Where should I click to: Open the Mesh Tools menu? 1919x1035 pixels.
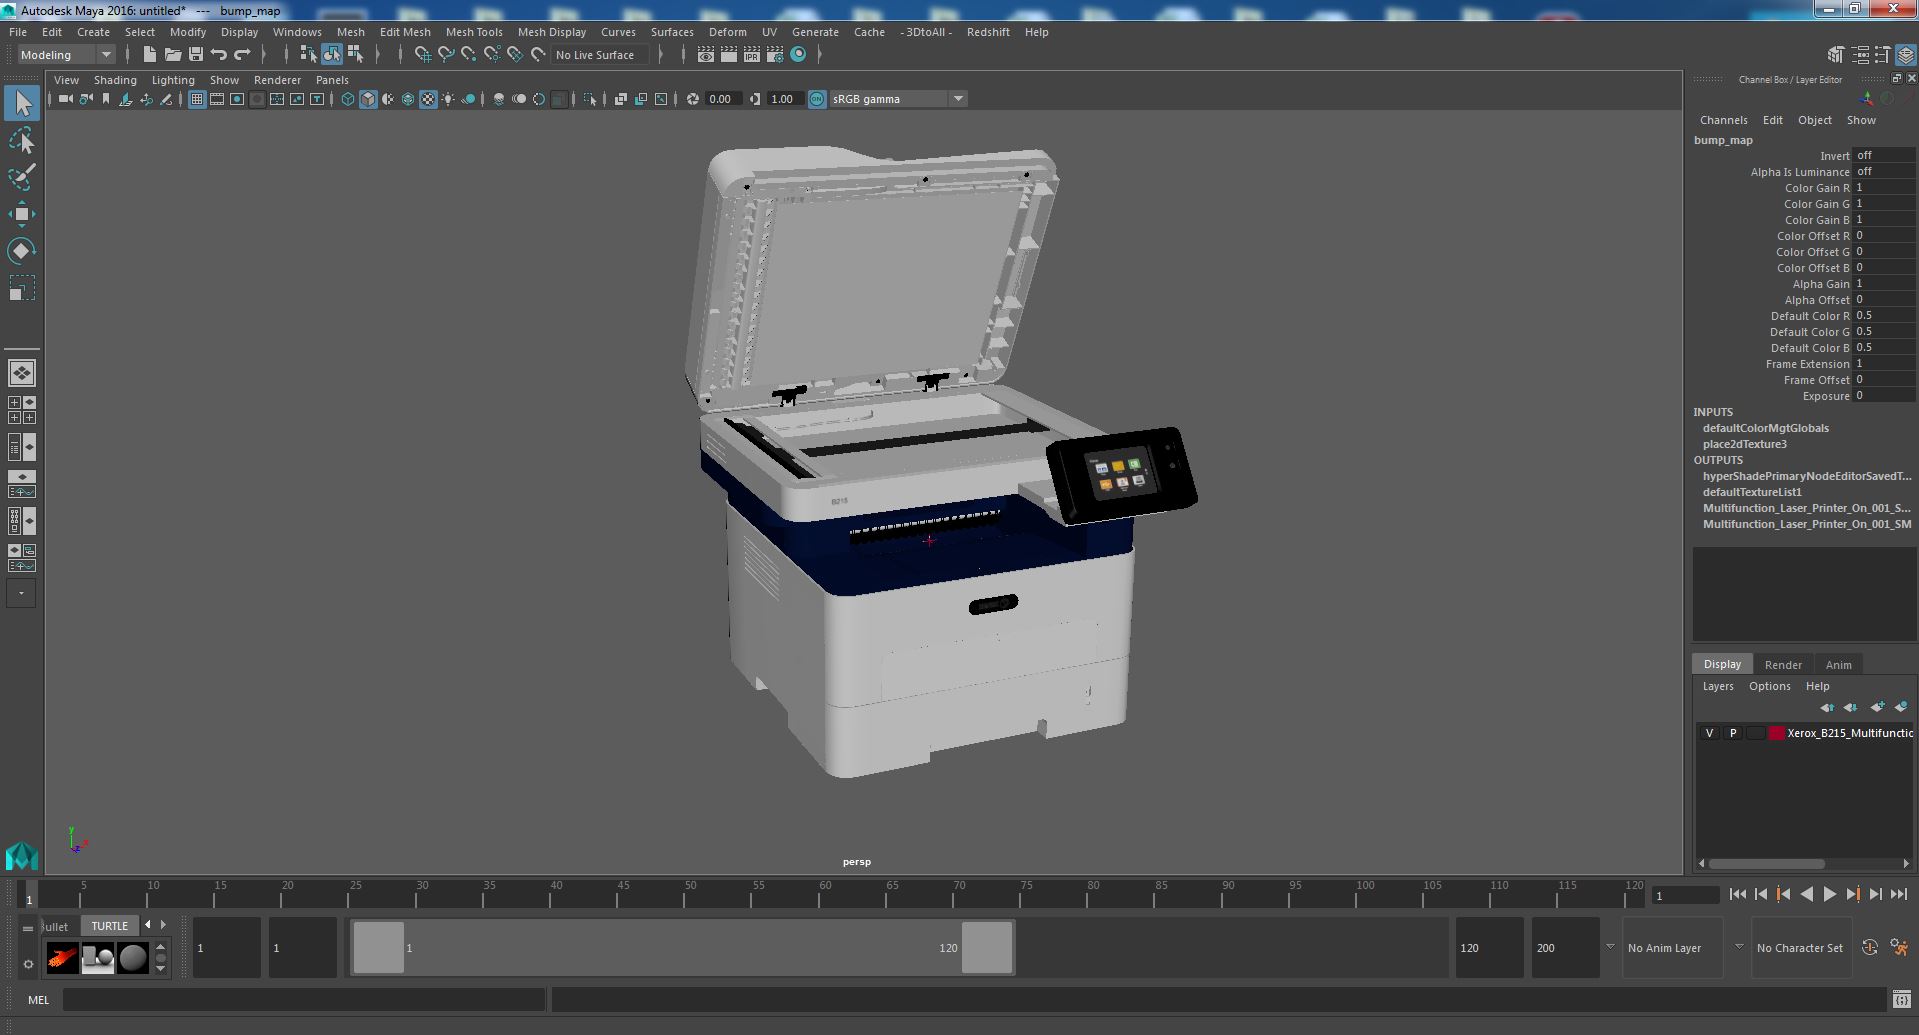(474, 32)
